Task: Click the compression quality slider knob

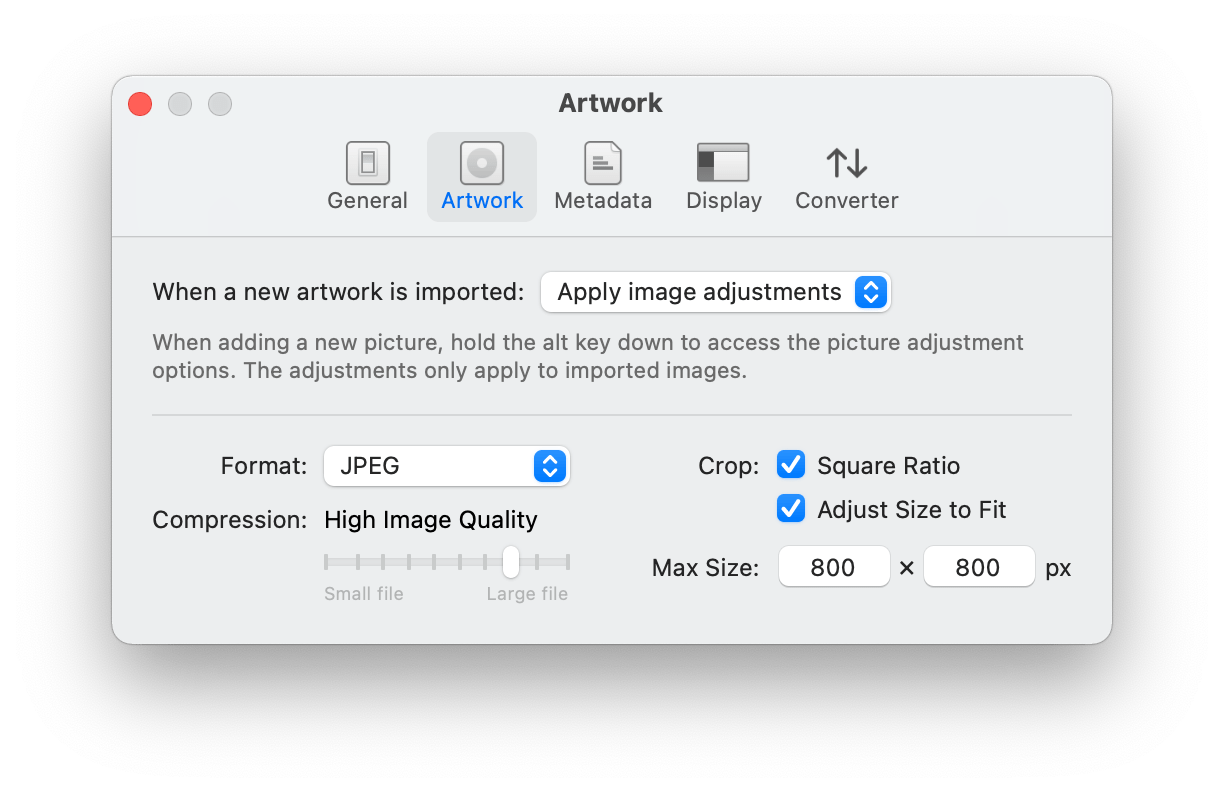Action: click(x=511, y=562)
